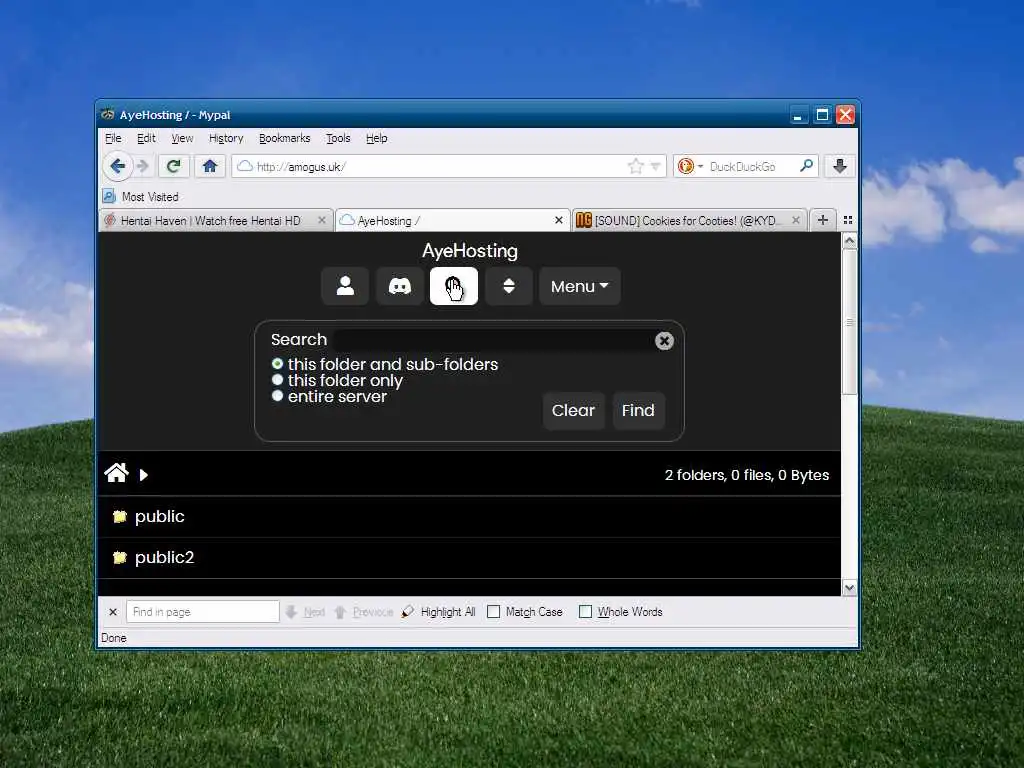
Task: Toggle Highlight All in the find bar
Action: point(438,612)
